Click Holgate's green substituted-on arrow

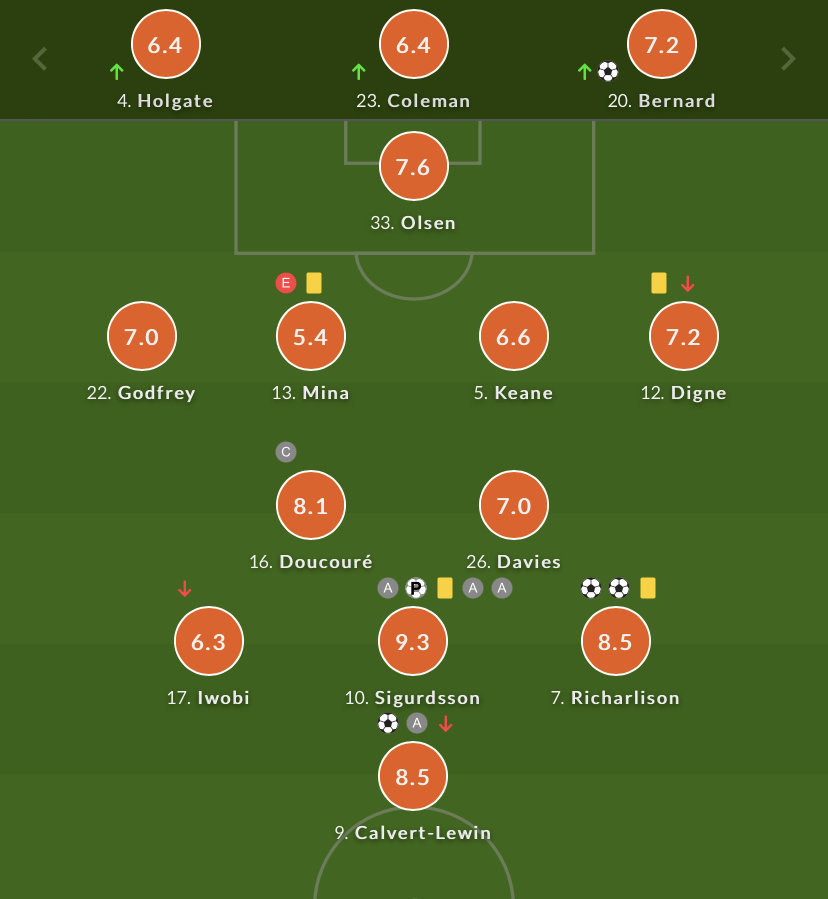116,72
